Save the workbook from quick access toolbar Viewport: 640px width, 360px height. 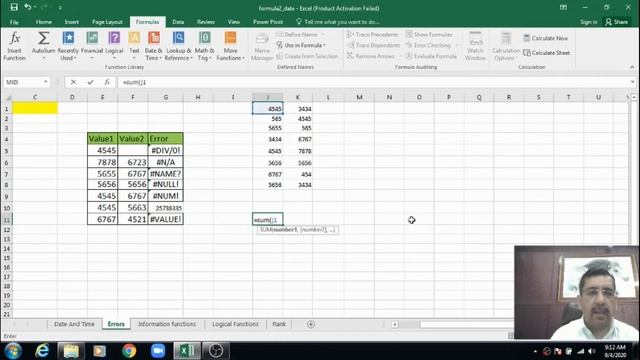point(14,7)
